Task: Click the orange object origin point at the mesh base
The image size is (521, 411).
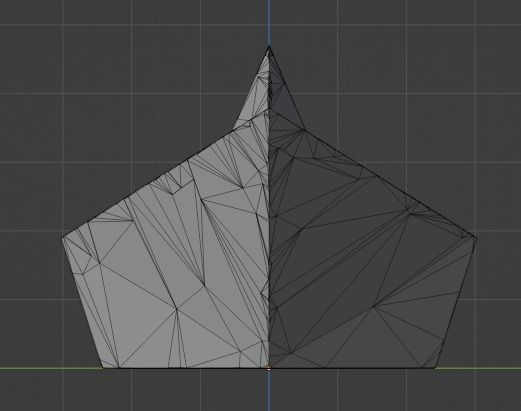Action: [269, 368]
